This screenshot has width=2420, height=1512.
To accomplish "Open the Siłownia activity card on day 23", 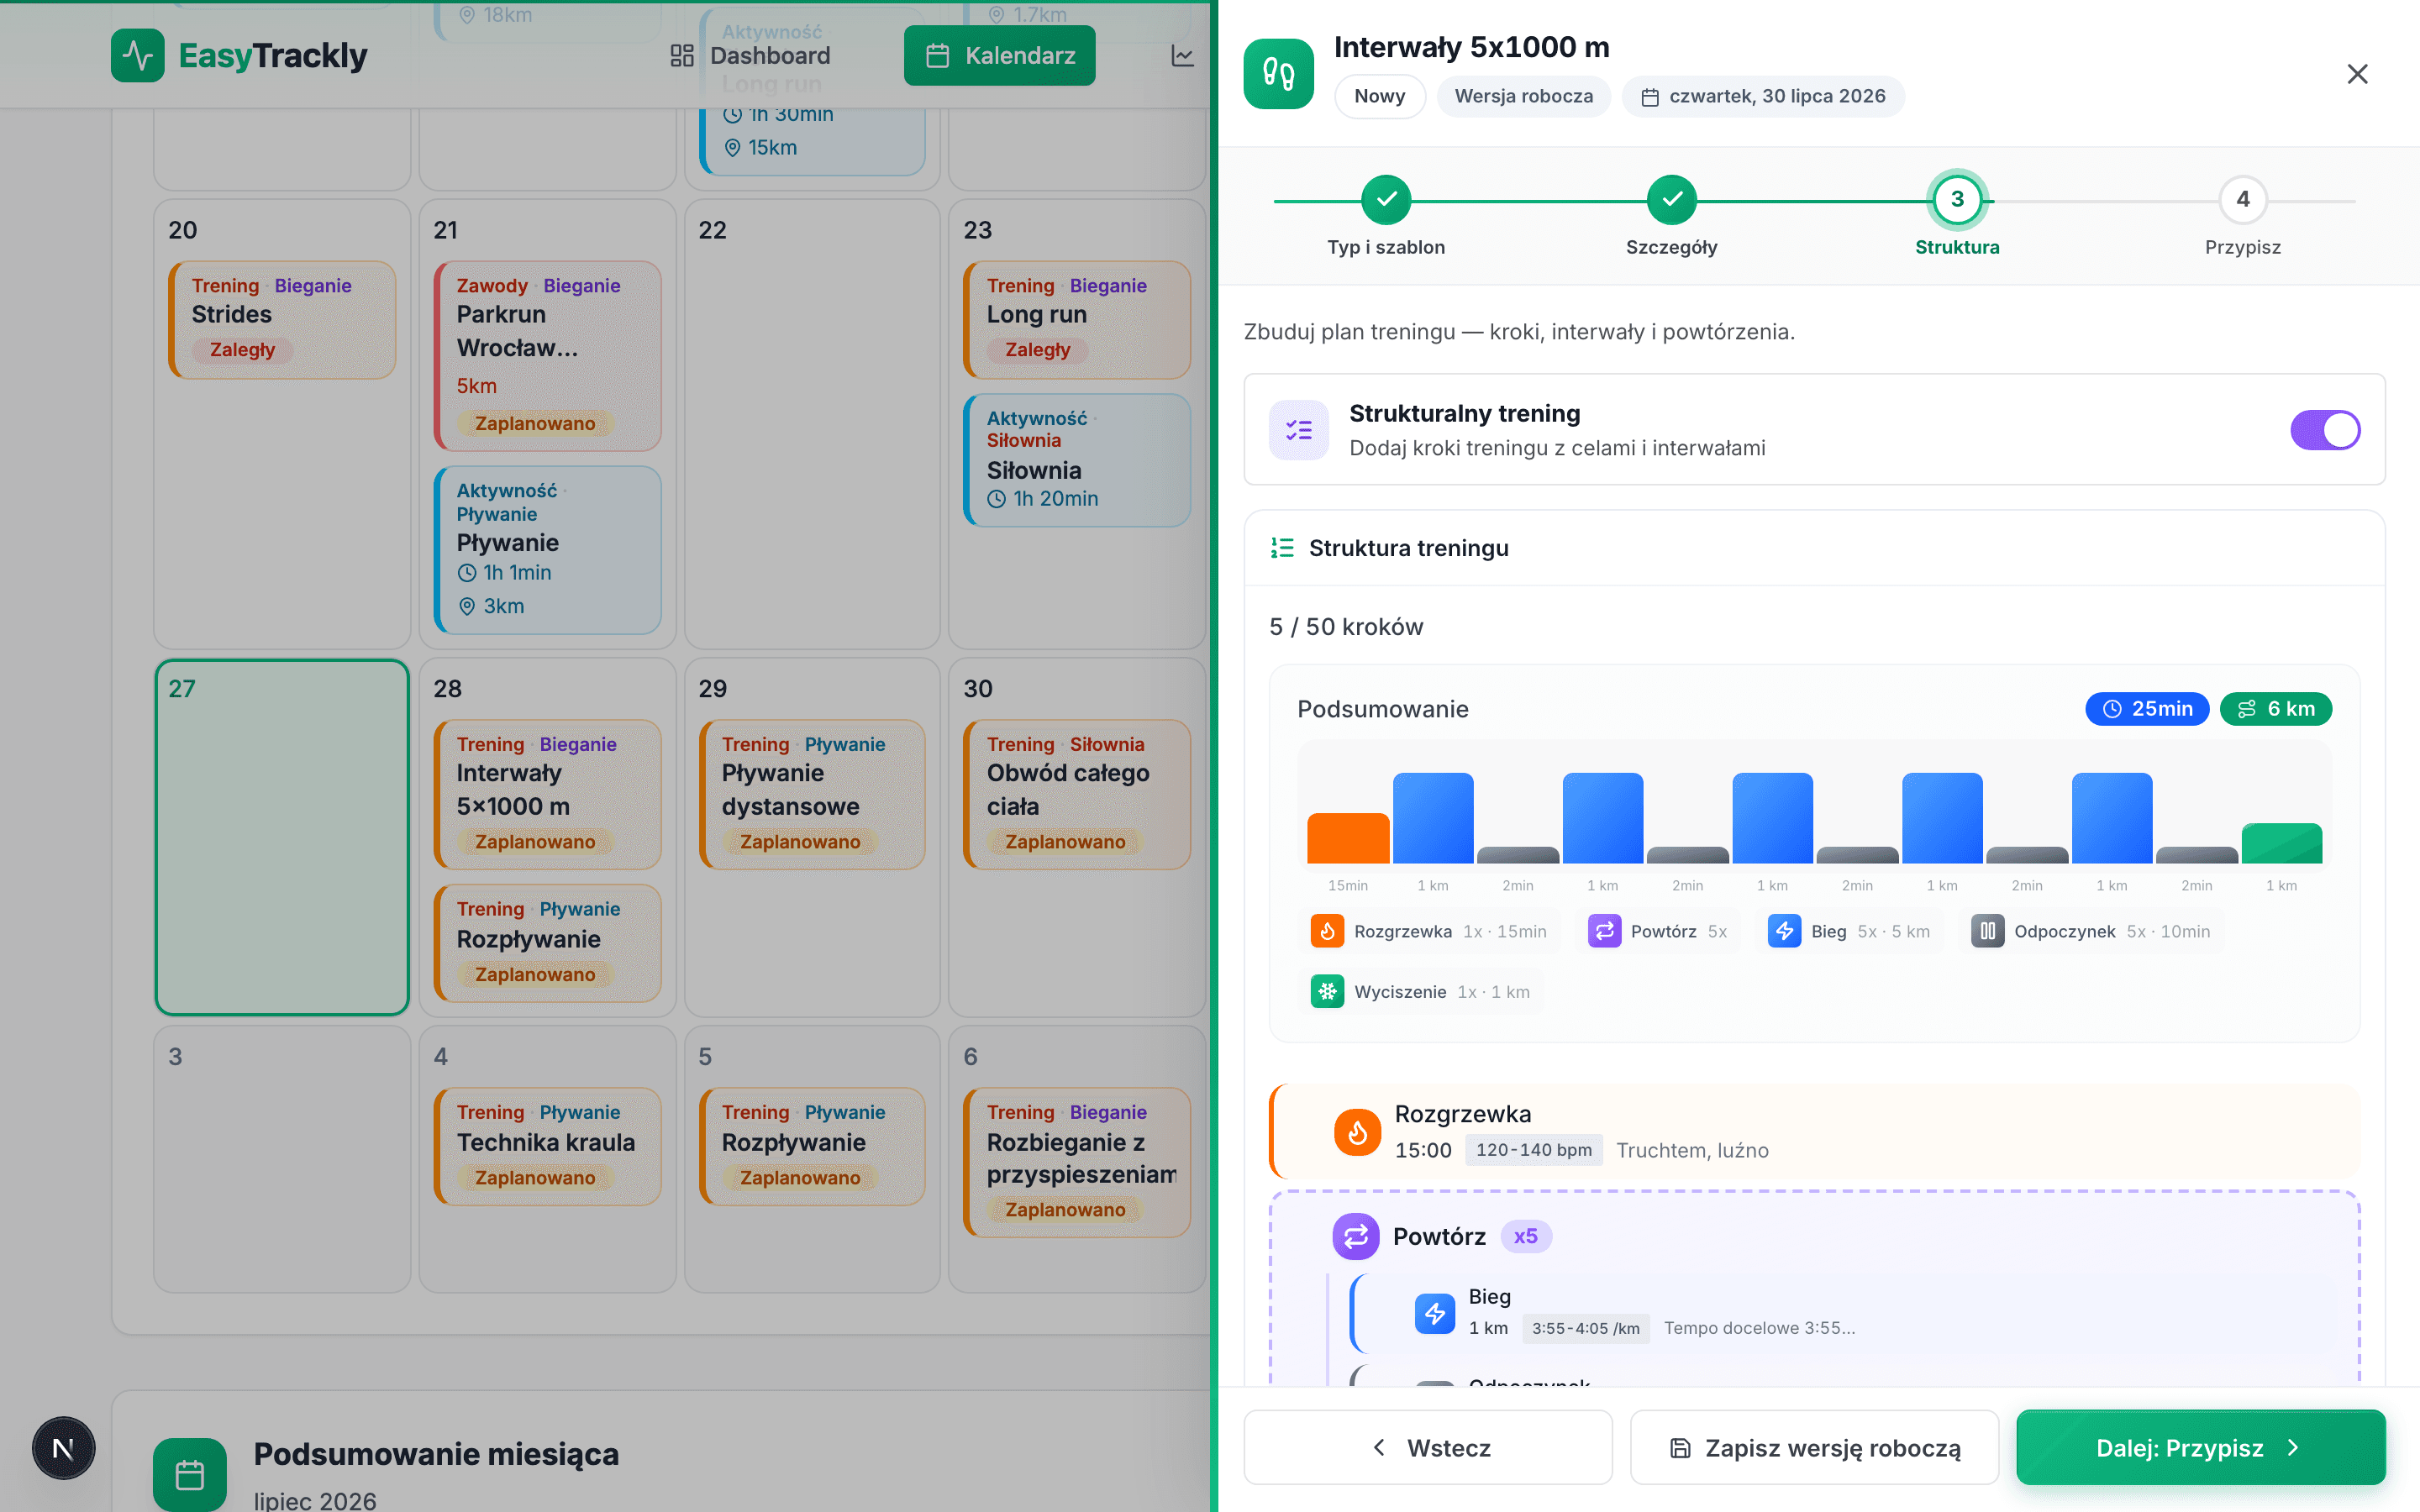I will 1077,460.
